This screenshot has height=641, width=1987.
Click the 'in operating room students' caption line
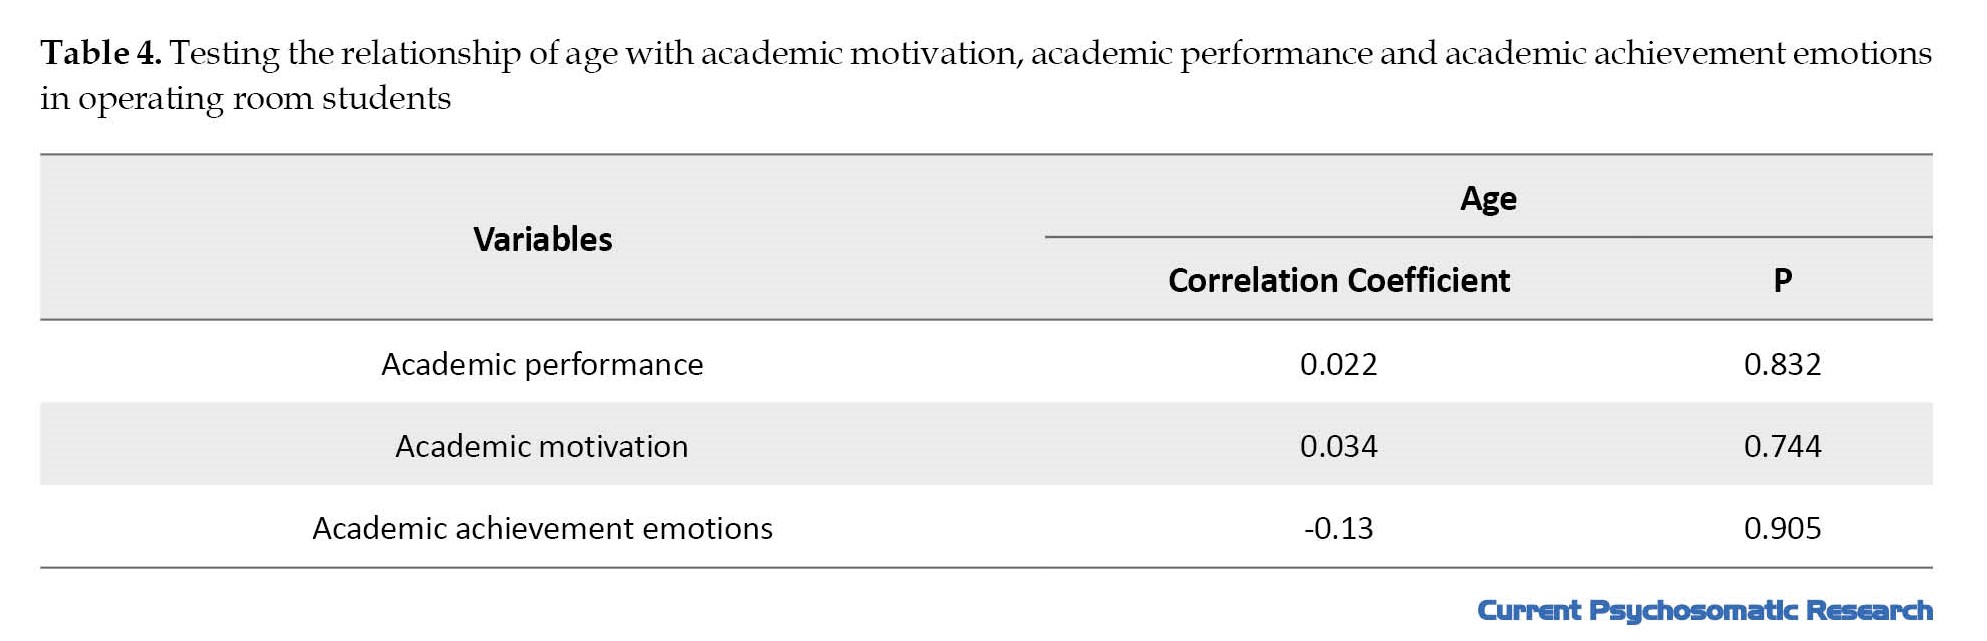[x=245, y=99]
